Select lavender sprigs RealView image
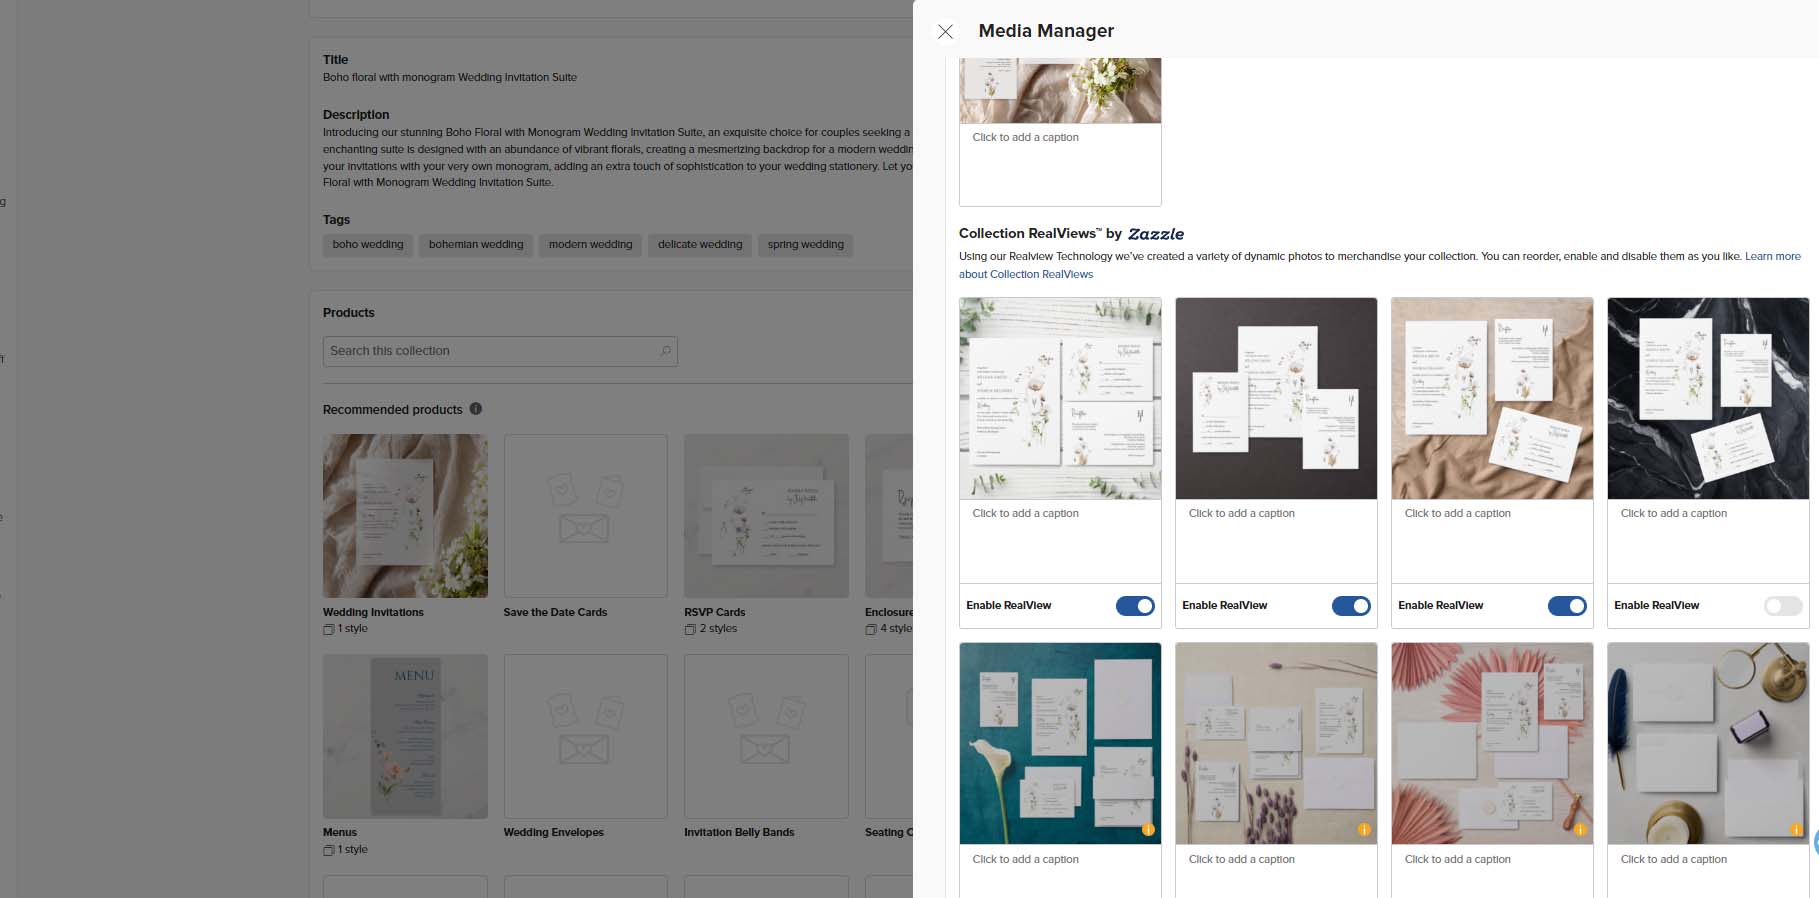The image size is (1819, 898). tap(1276, 743)
